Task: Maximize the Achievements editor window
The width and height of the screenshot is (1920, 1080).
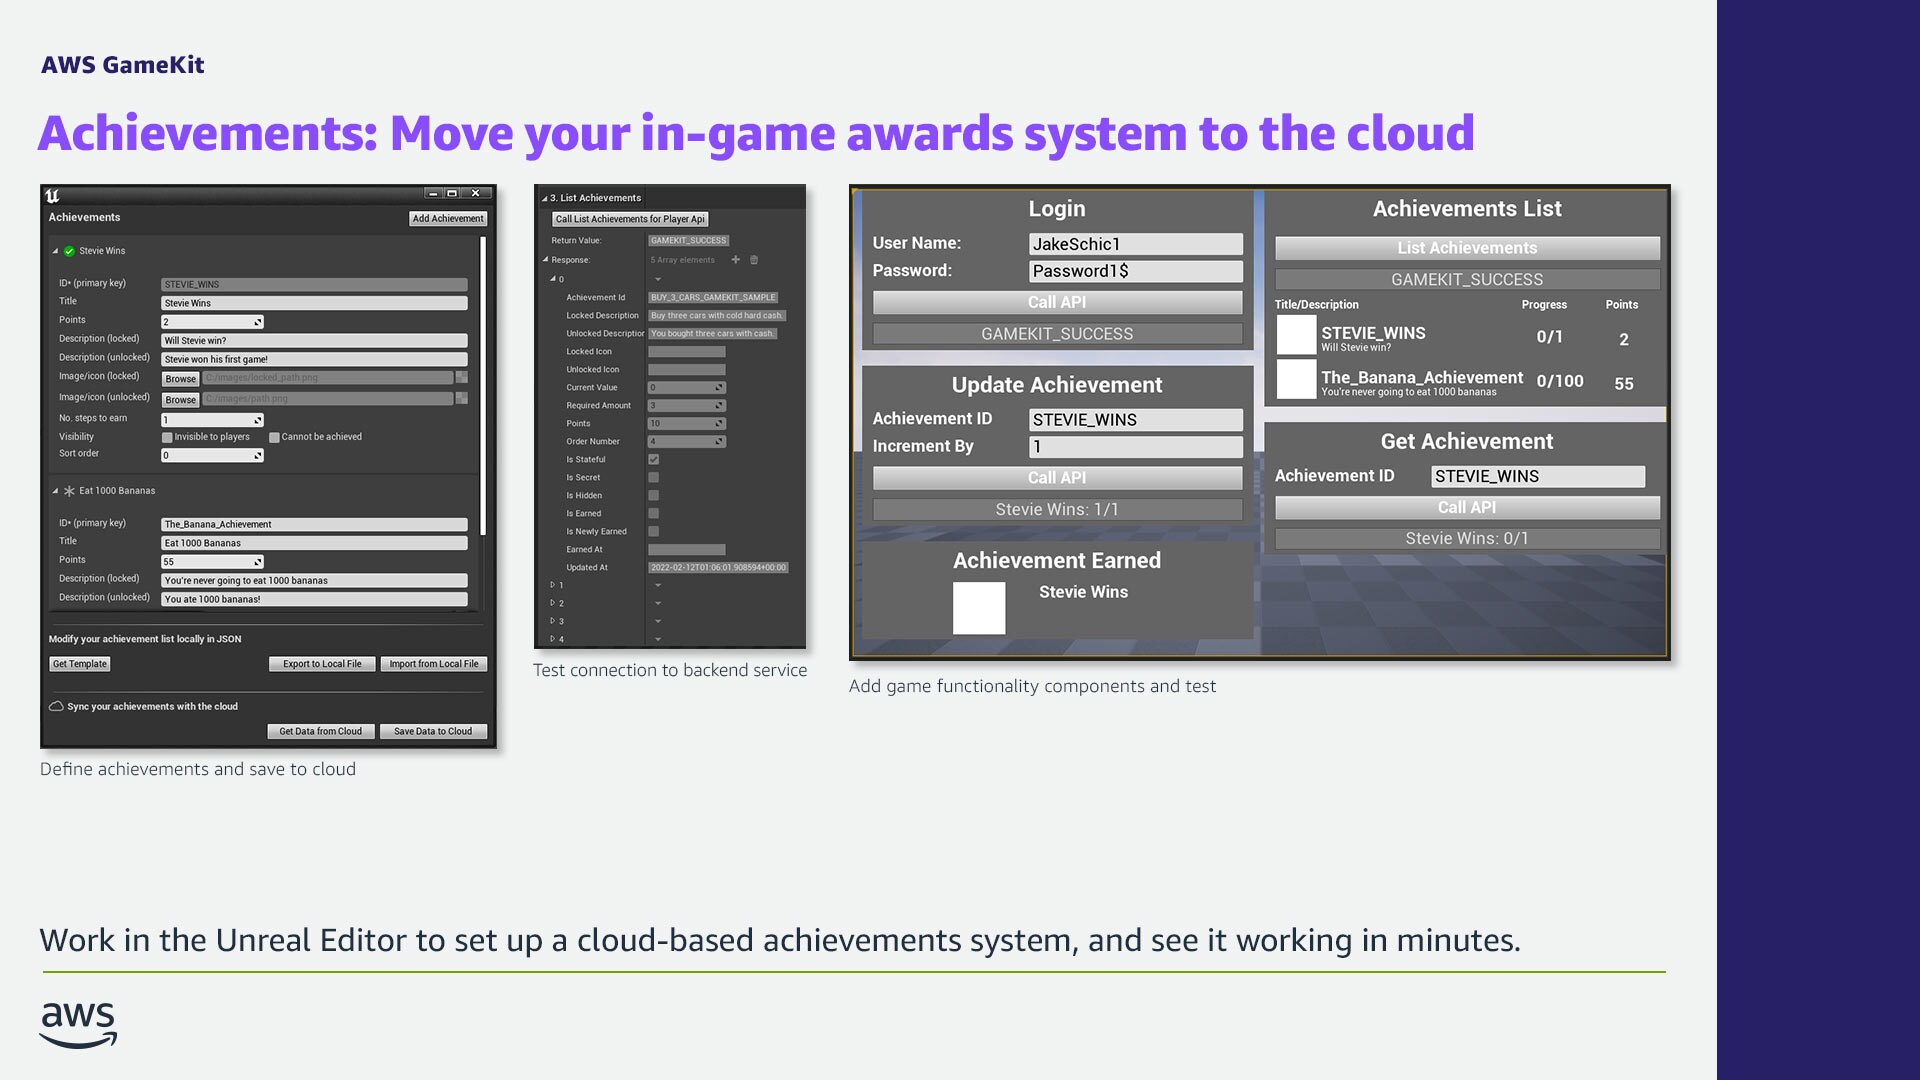Action: [x=452, y=193]
